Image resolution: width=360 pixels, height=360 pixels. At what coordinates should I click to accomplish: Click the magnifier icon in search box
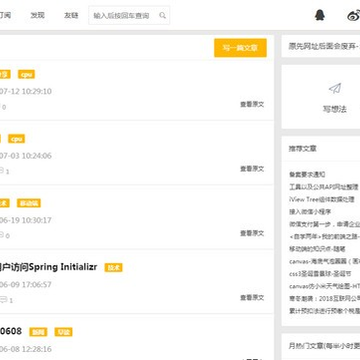point(162,15)
